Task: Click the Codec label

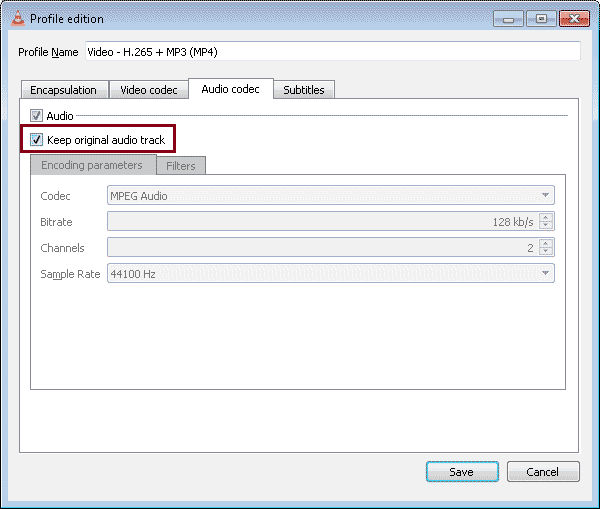Action: pyautogui.click(x=55, y=196)
